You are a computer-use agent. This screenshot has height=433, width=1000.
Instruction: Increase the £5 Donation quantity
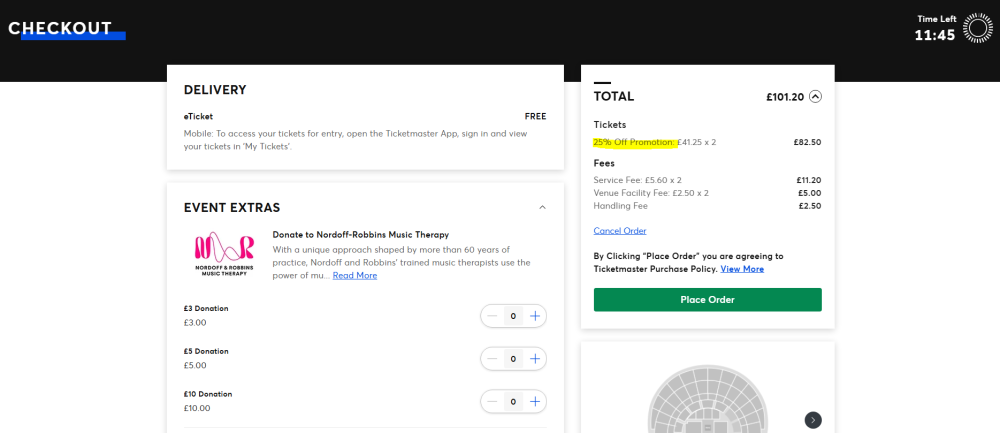click(x=534, y=358)
